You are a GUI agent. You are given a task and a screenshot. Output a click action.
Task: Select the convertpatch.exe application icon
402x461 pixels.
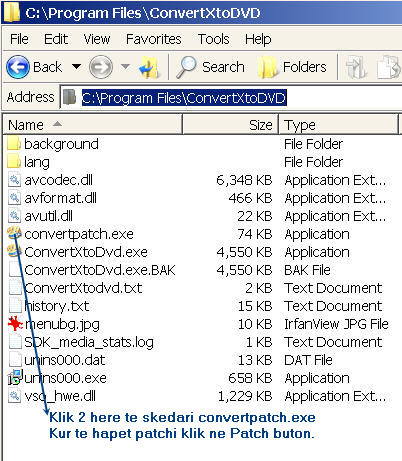14,233
